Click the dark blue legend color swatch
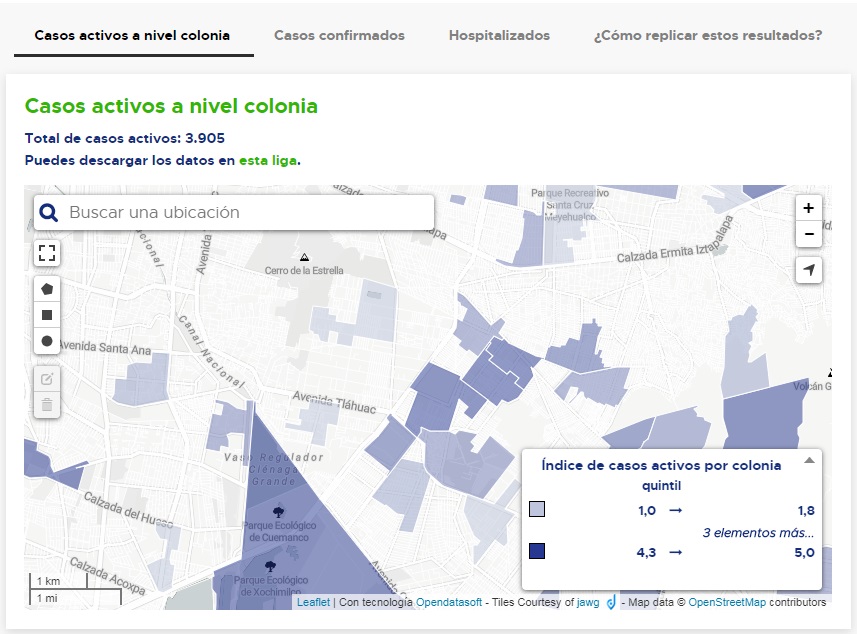This screenshot has height=634, width=857. pyautogui.click(x=538, y=550)
